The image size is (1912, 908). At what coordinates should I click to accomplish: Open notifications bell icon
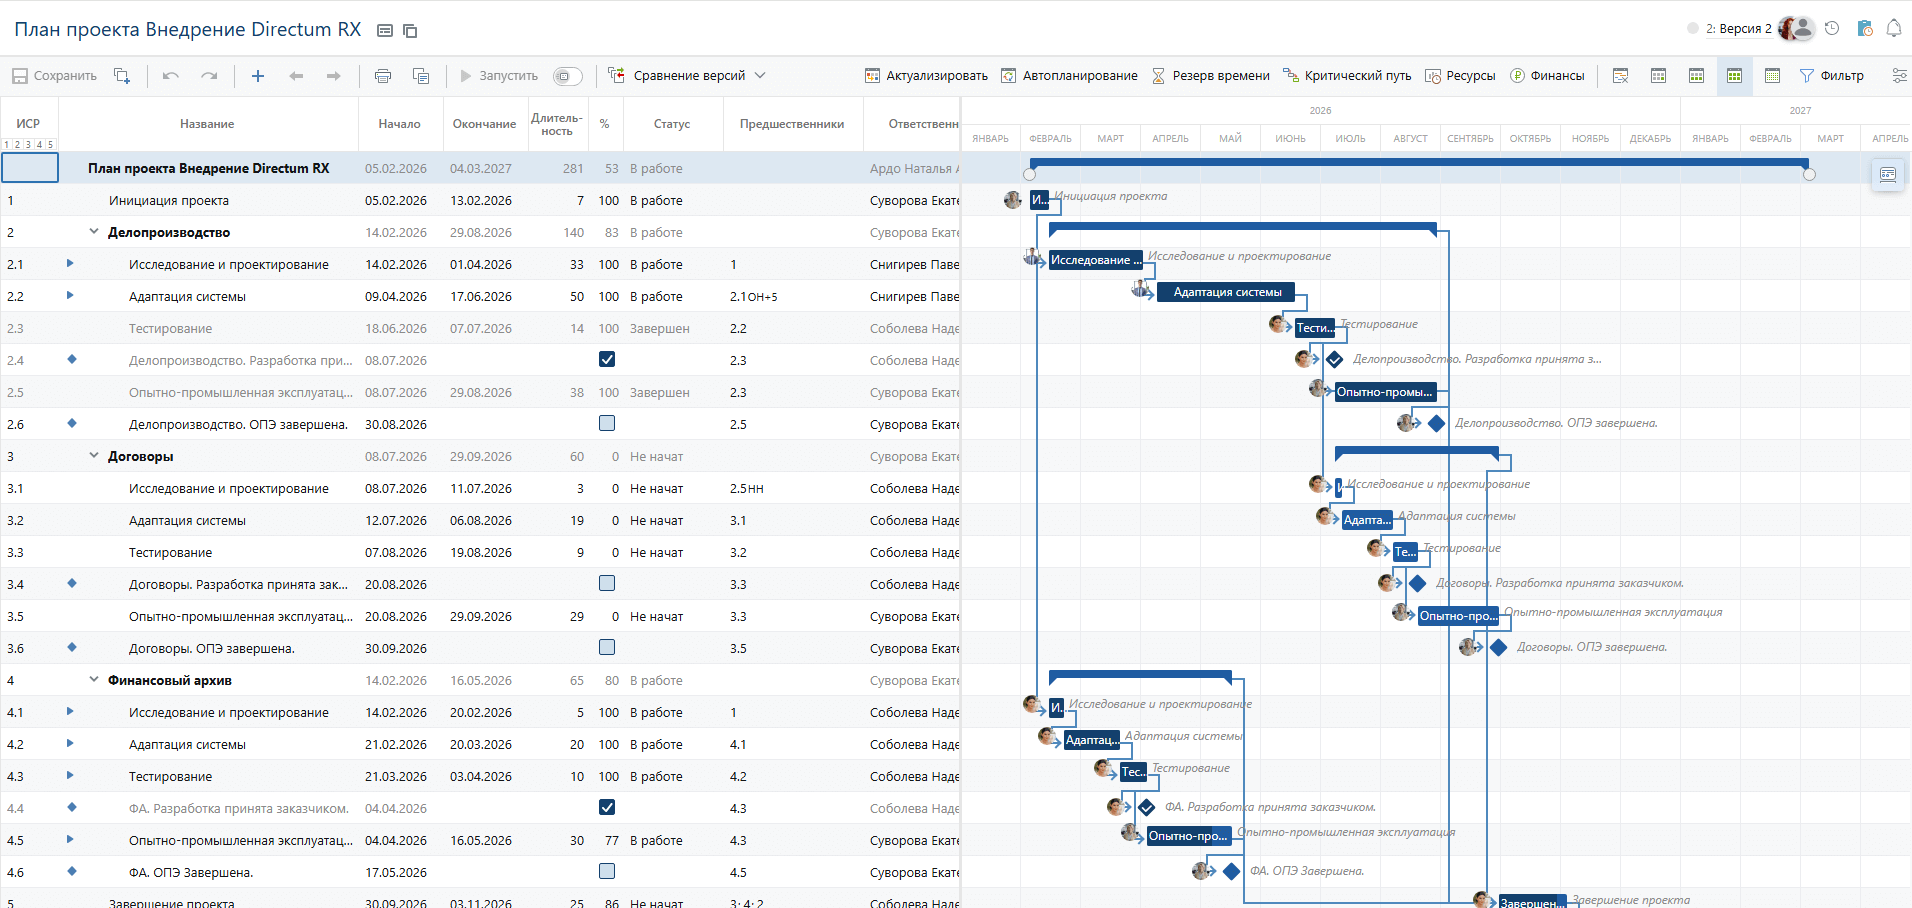coord(1893,29)
